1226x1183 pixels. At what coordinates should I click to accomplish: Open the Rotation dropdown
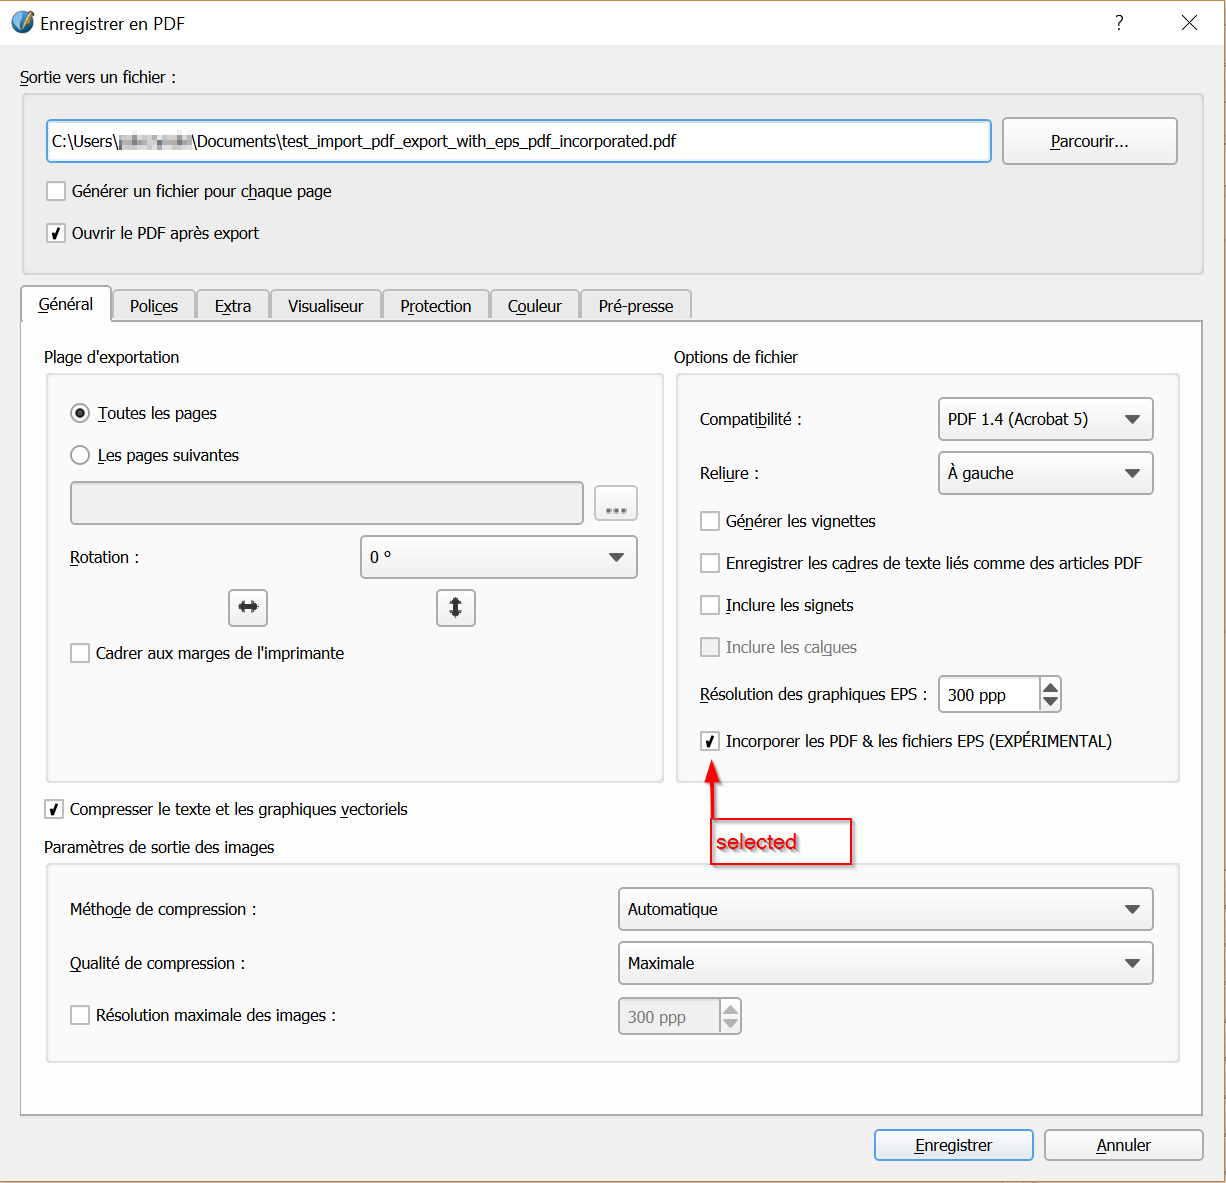(x=498, y=557)
